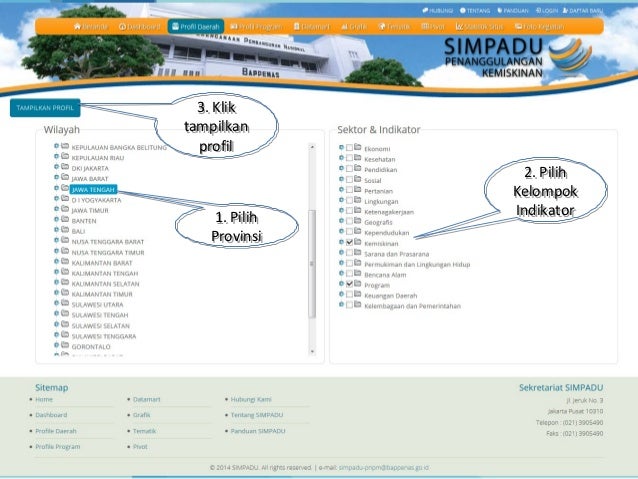The image size is (638, 479).
Task: Click the Wilayah list scrollbar thumb
Action: 312,264
